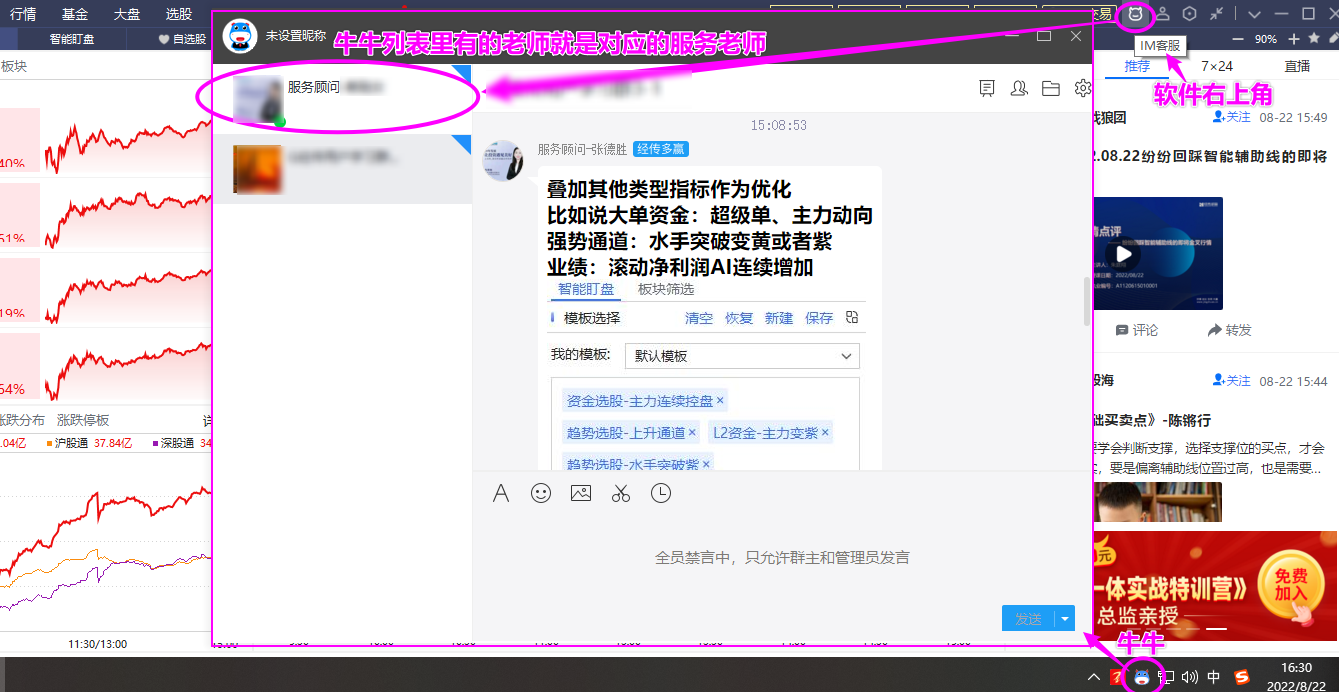Click the 牛牛 bull tray icon
Image resolution: width=1339 pixels, height=692 pixels.
tap(1141, 677)
